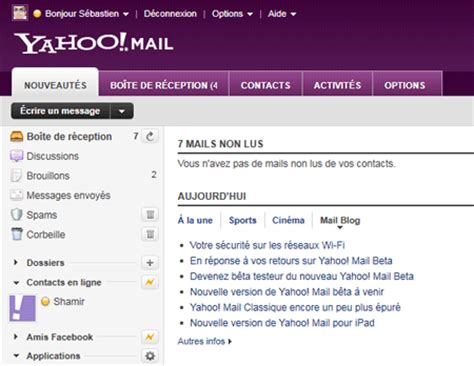This screenshot has height=366, width=474.
Task: Click the Corbeille bin icon
Action: pyautogui.click(x=17, y=234)
